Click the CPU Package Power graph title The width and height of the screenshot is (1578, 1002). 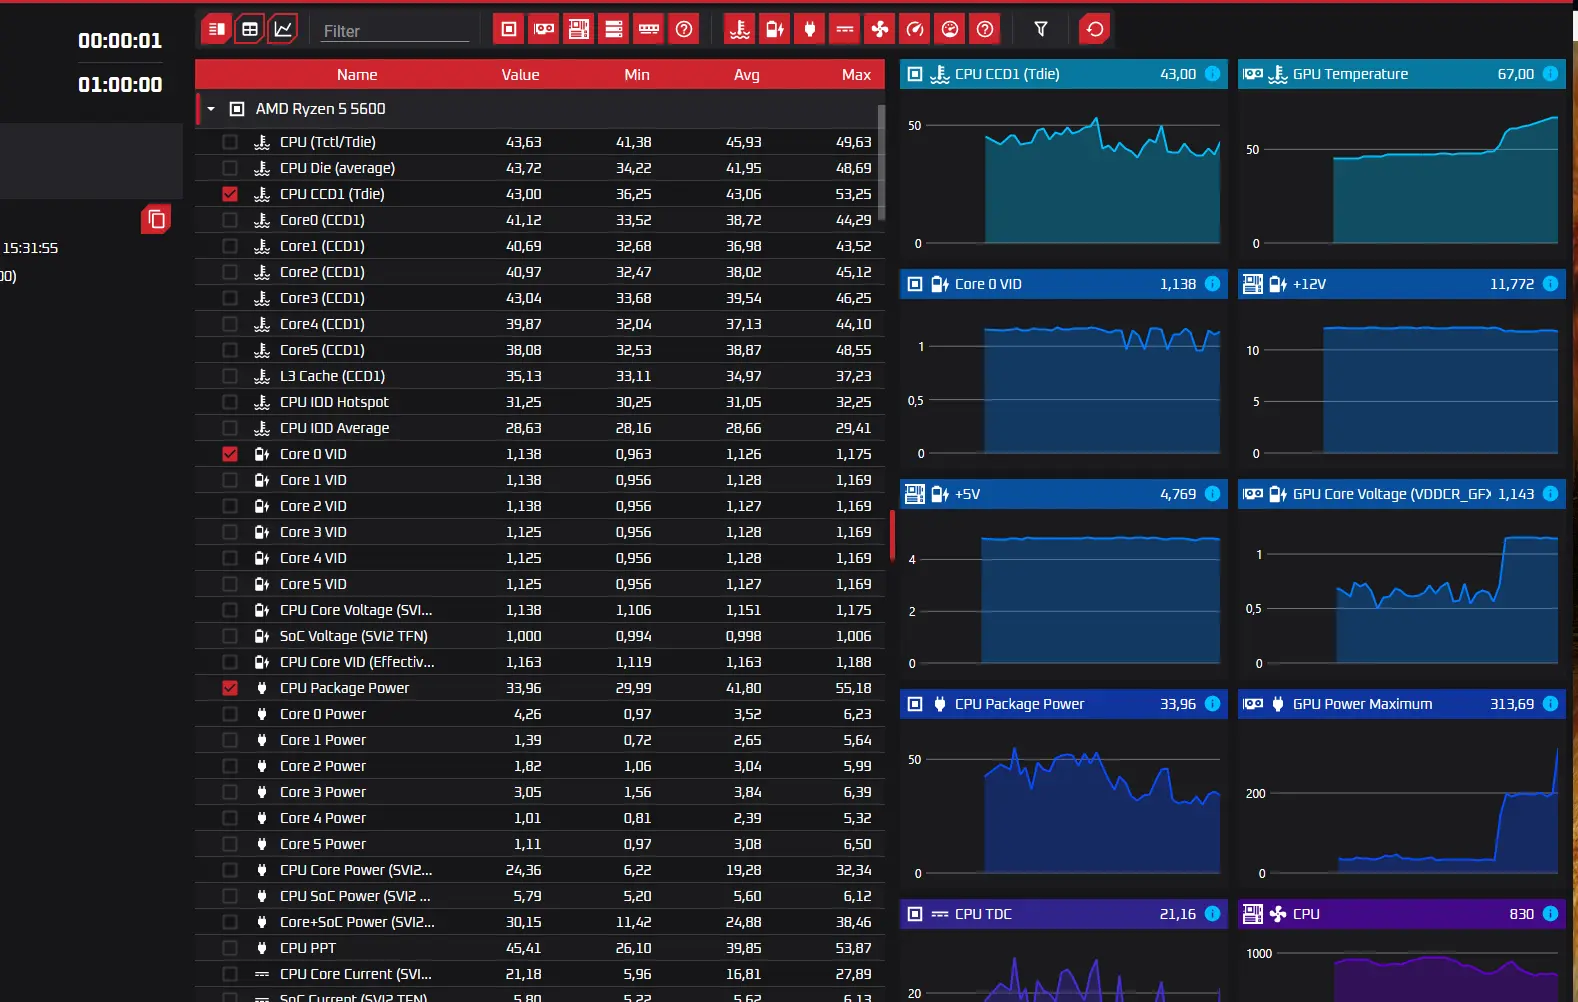point(1019,704)
